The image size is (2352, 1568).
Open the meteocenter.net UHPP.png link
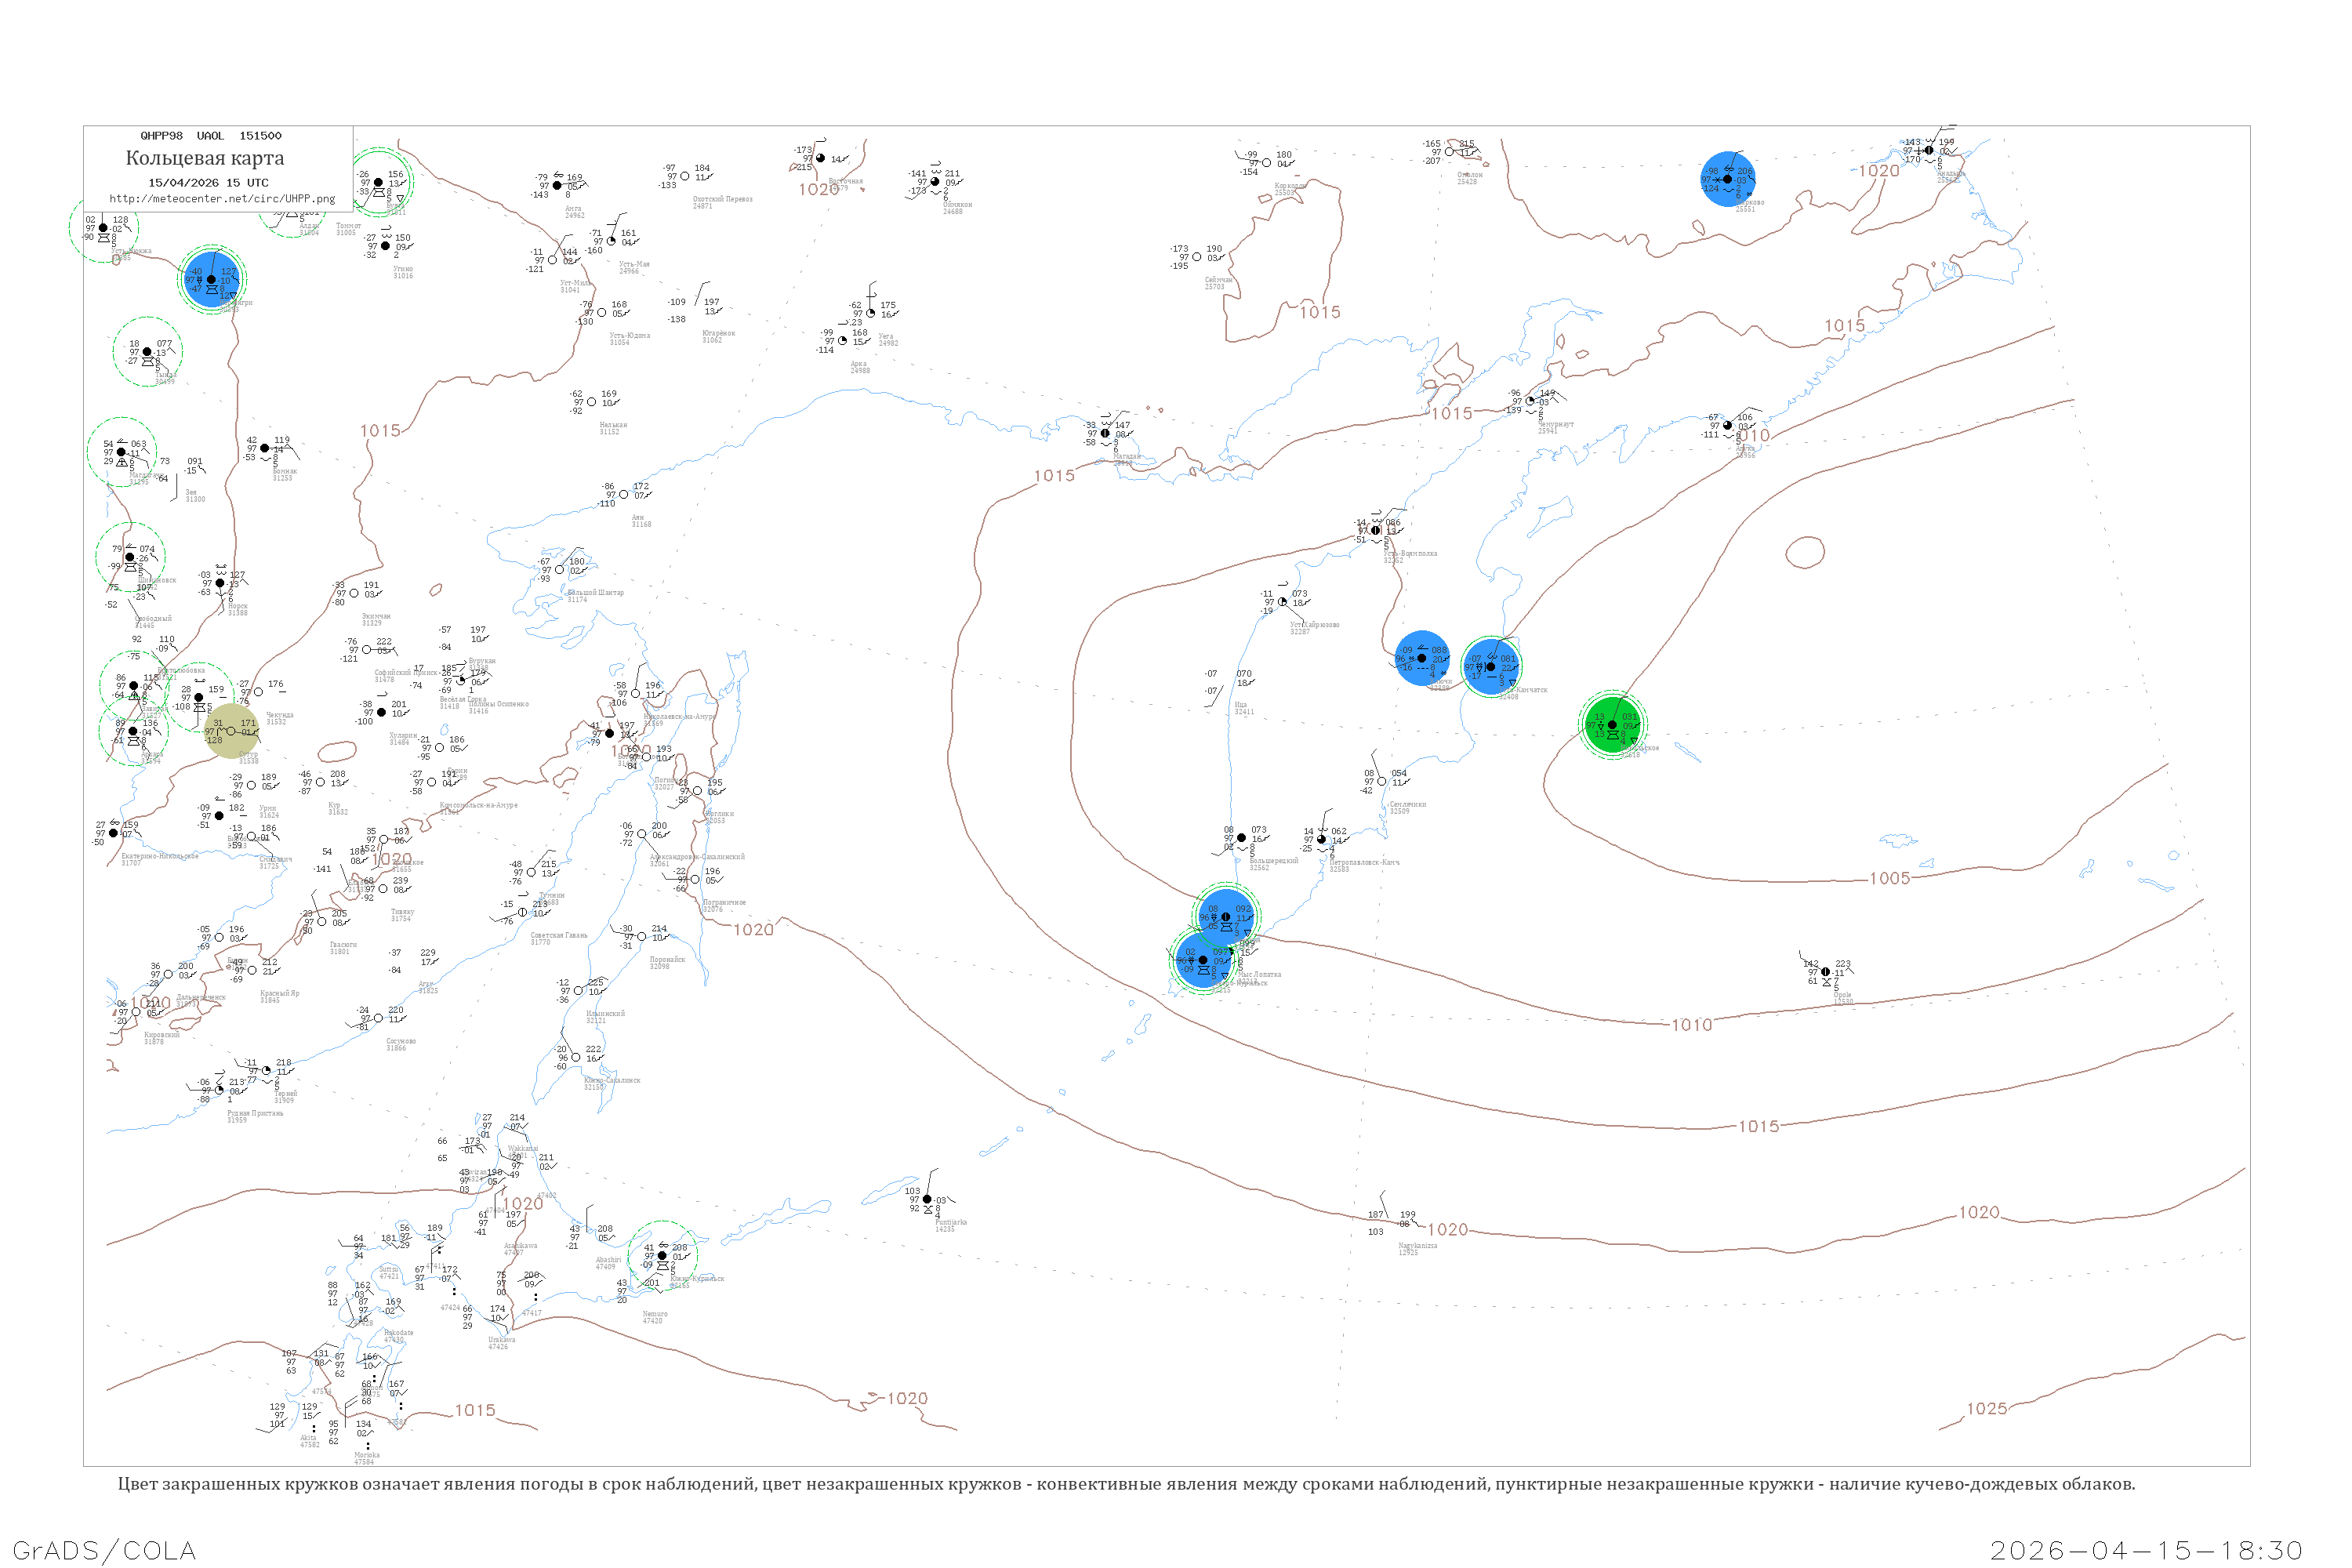[x=222, y=199]
